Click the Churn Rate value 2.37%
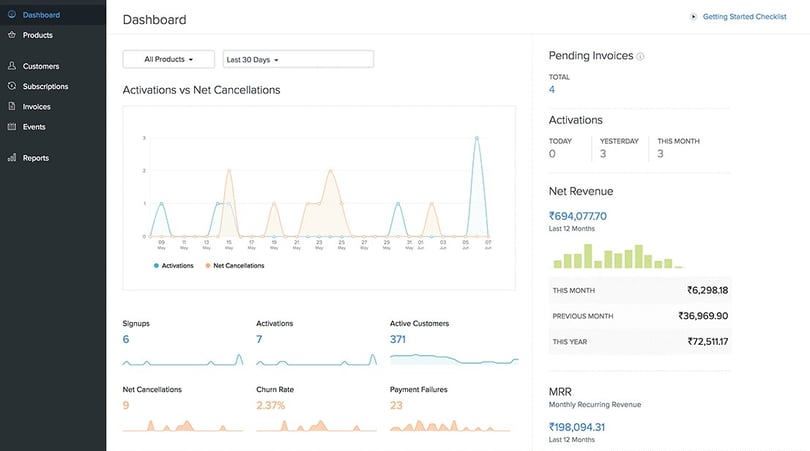This screenshot has height=451, width=810. coord(270,405)
